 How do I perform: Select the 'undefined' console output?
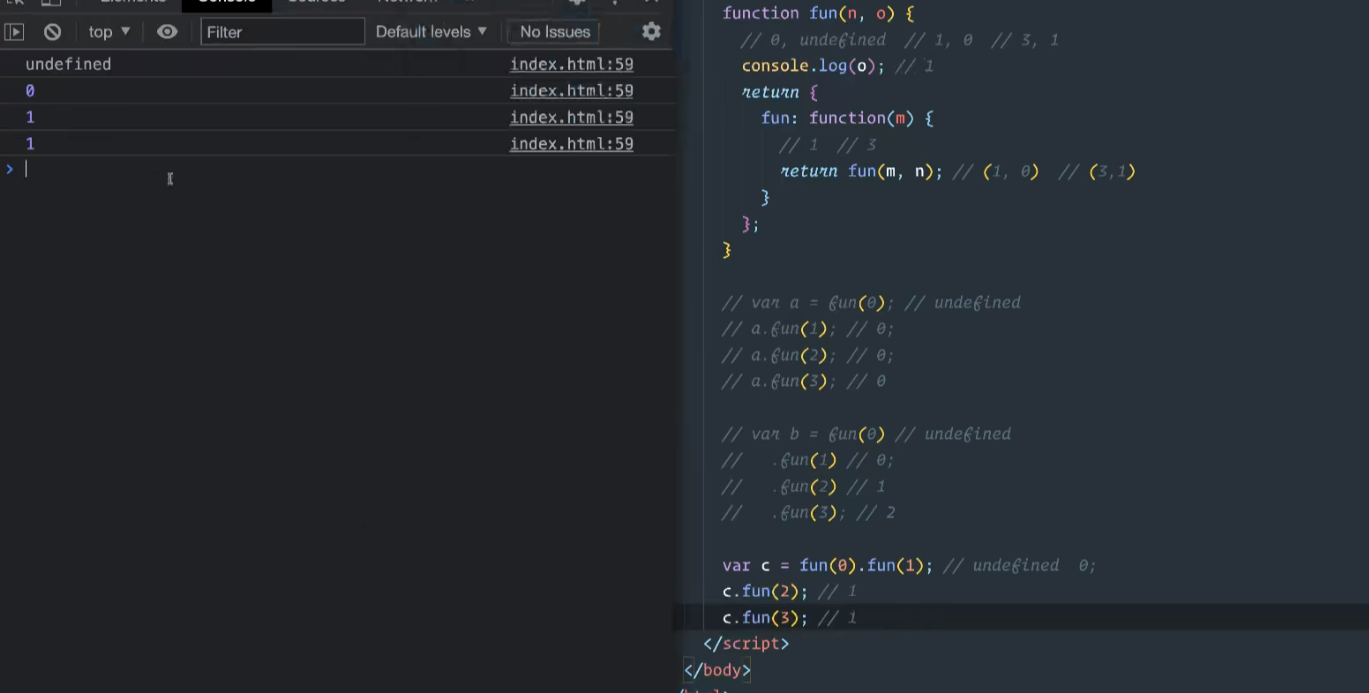[x=68, y=64]
